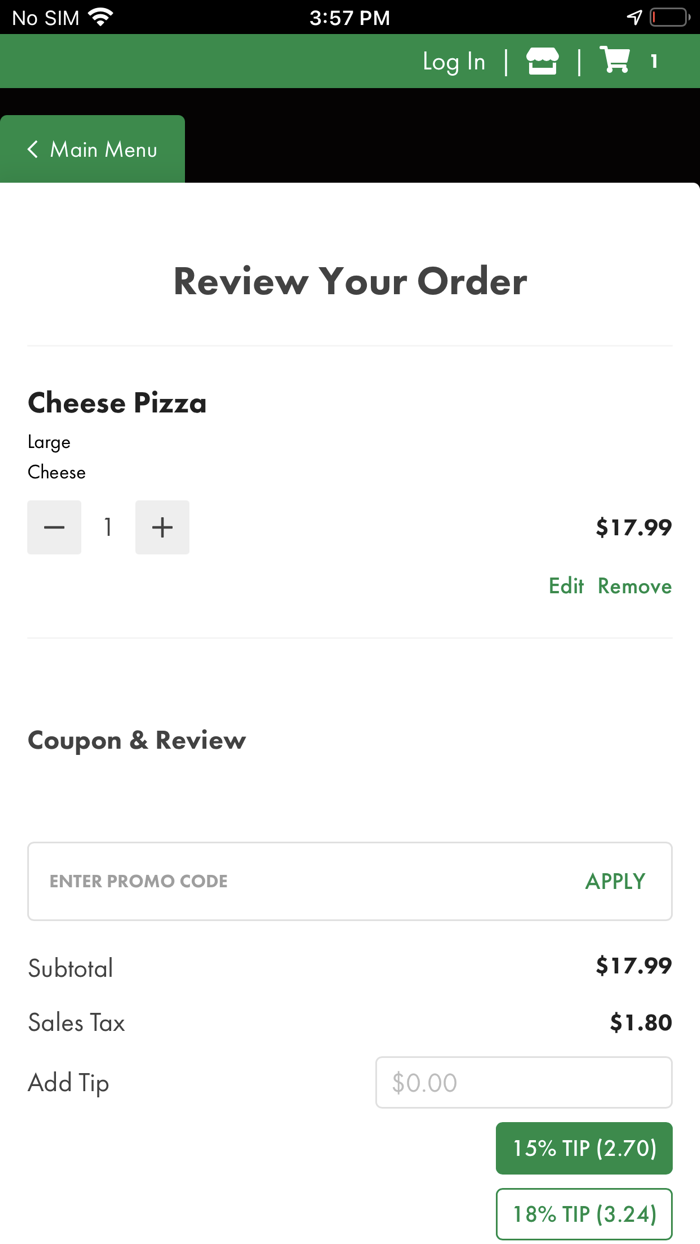
Task: Tap the Review Your Order heading
Action: point(350,281)
